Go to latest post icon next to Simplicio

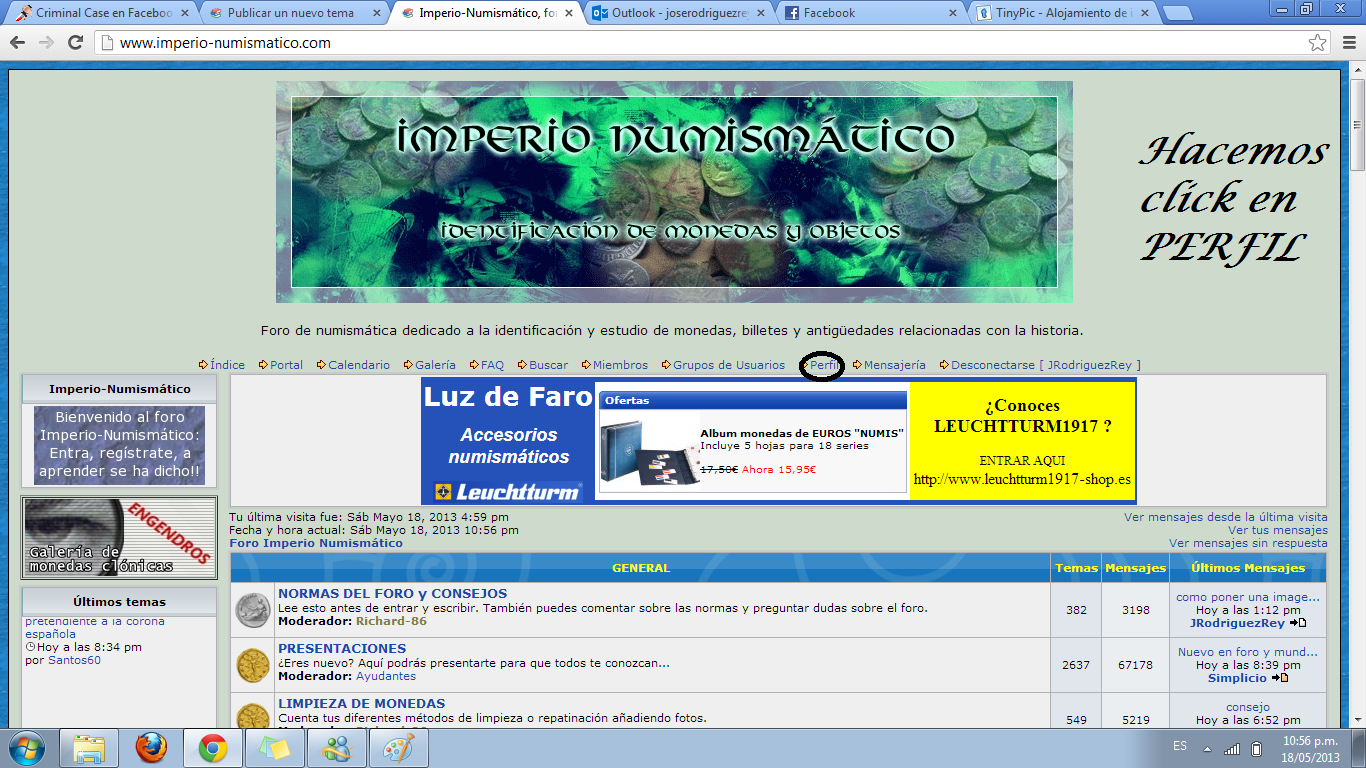pos(1279,678)
